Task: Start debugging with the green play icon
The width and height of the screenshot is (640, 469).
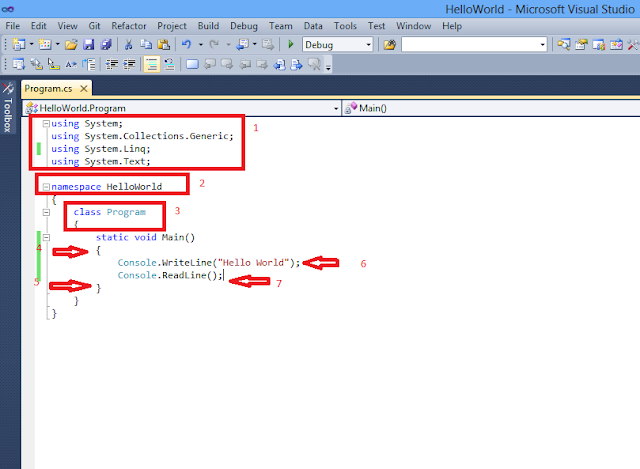Action: coord(291,44)
